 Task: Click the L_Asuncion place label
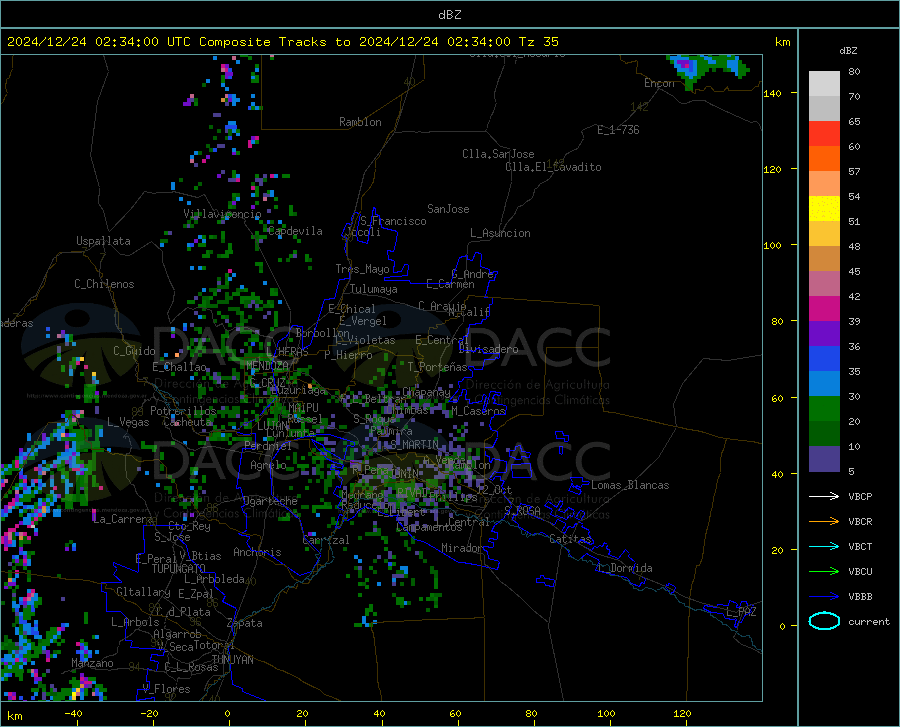pyautogui.click(x=500, y=233)
